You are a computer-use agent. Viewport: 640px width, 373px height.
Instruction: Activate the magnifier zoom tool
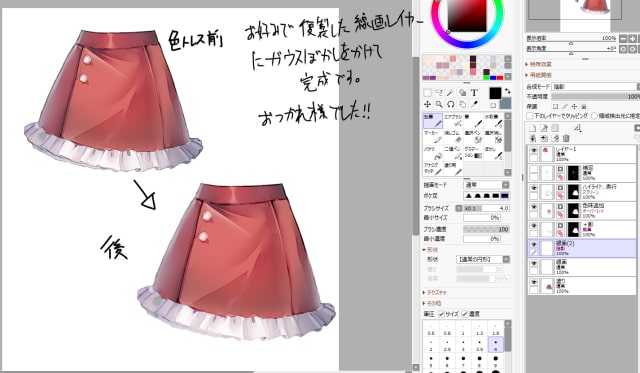coord(439,104)
